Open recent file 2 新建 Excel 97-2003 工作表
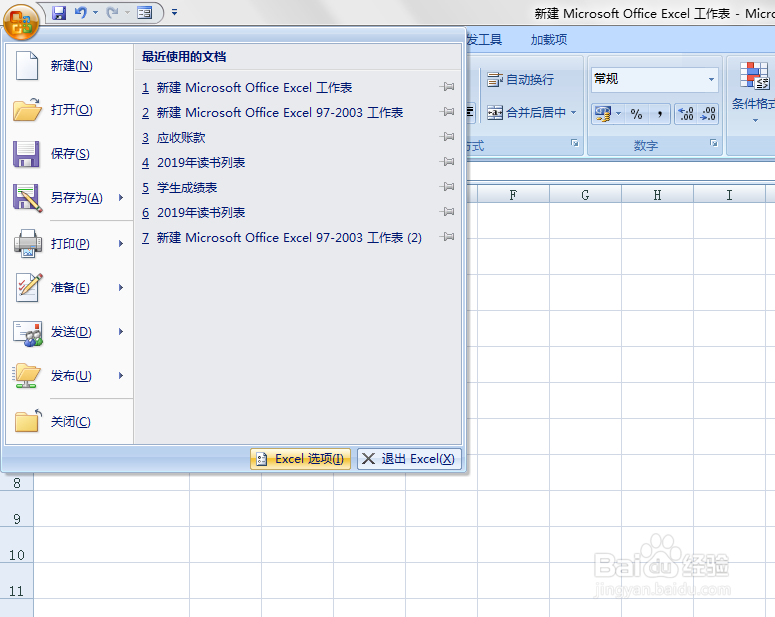The width and height of the screenshot is (775, 617). (x=272, y=113)
